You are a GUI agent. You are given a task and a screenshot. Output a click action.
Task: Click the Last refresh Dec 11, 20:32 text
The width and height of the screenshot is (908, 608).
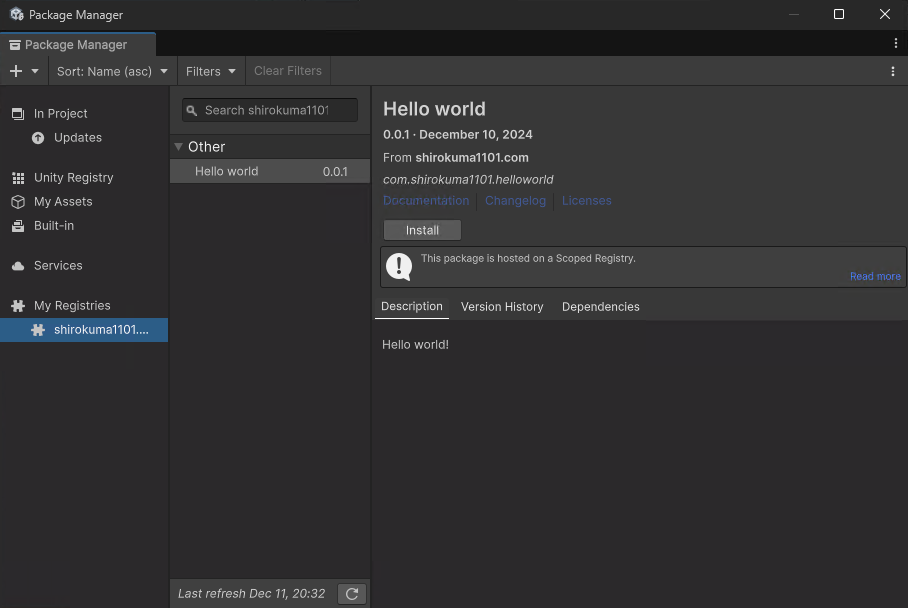coord(251,594)
